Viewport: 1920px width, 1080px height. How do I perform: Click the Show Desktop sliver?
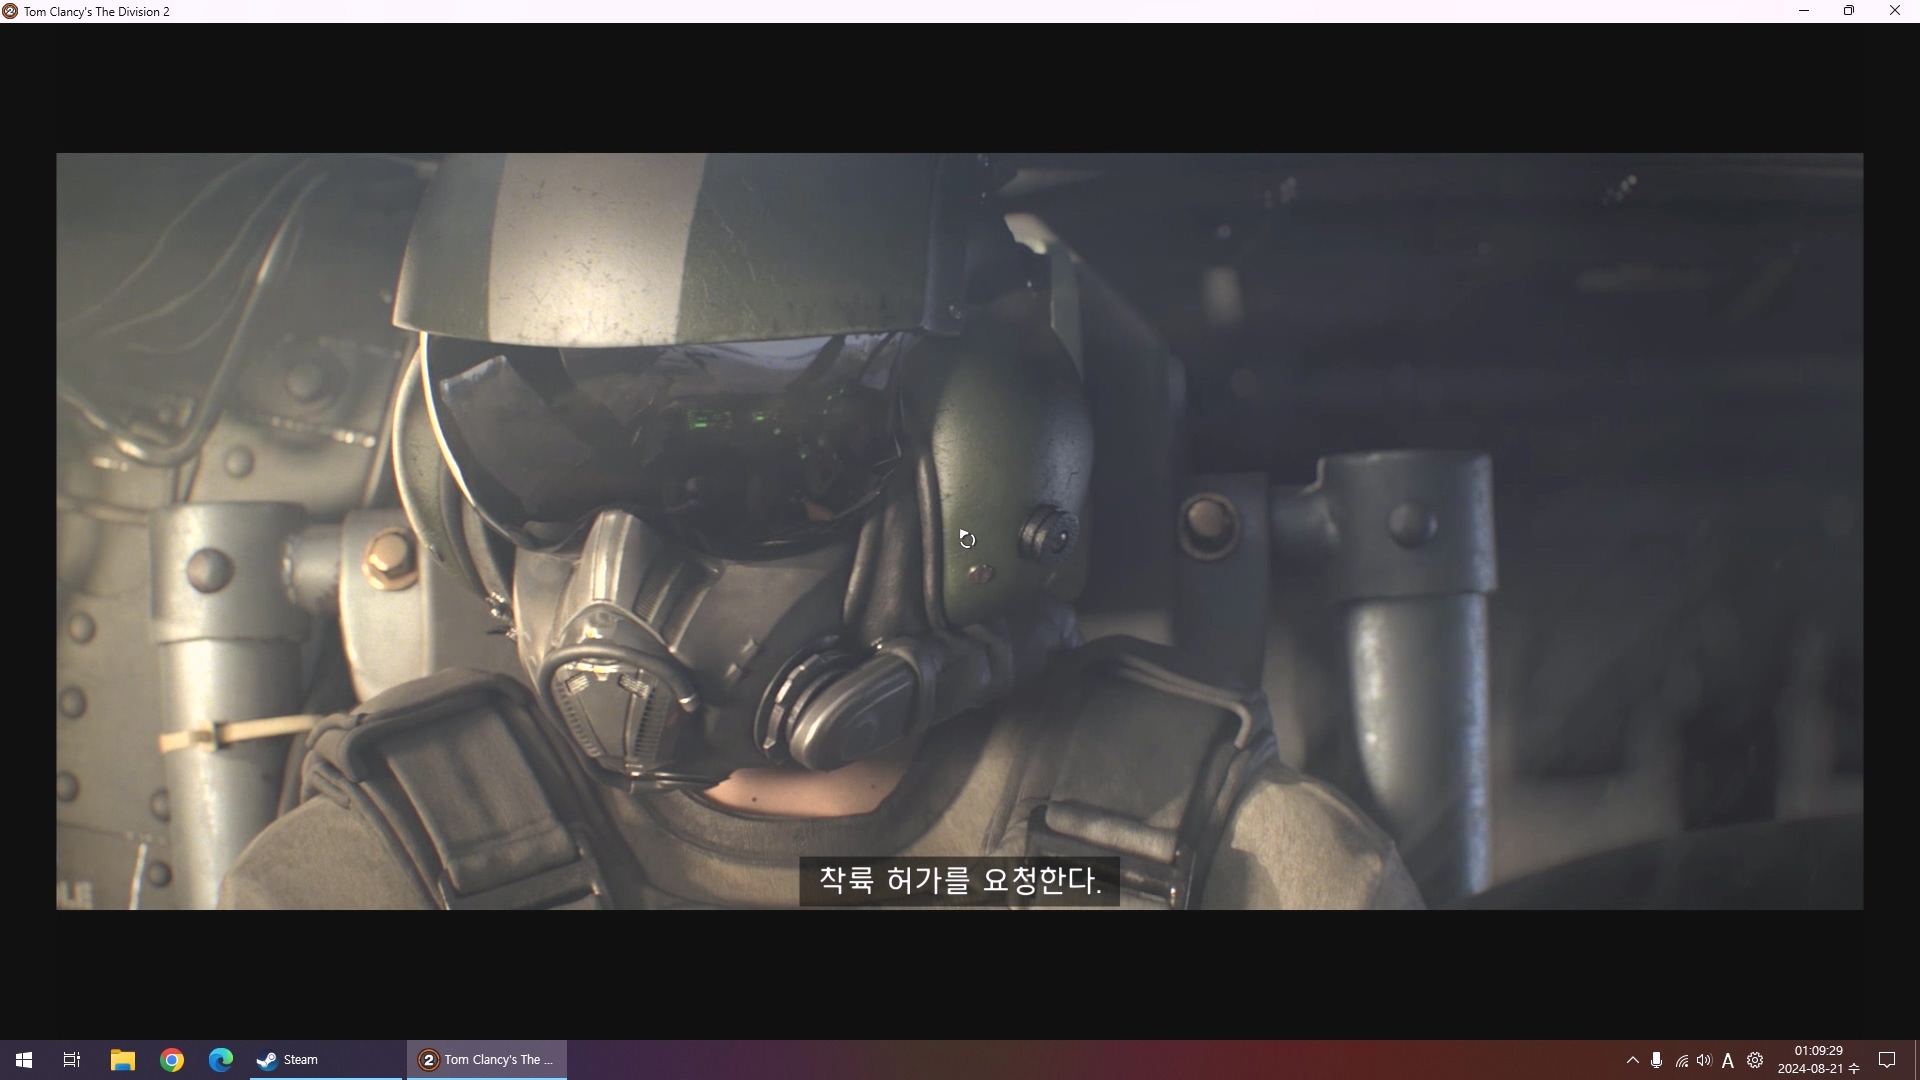click(x=1916, y=1060)
